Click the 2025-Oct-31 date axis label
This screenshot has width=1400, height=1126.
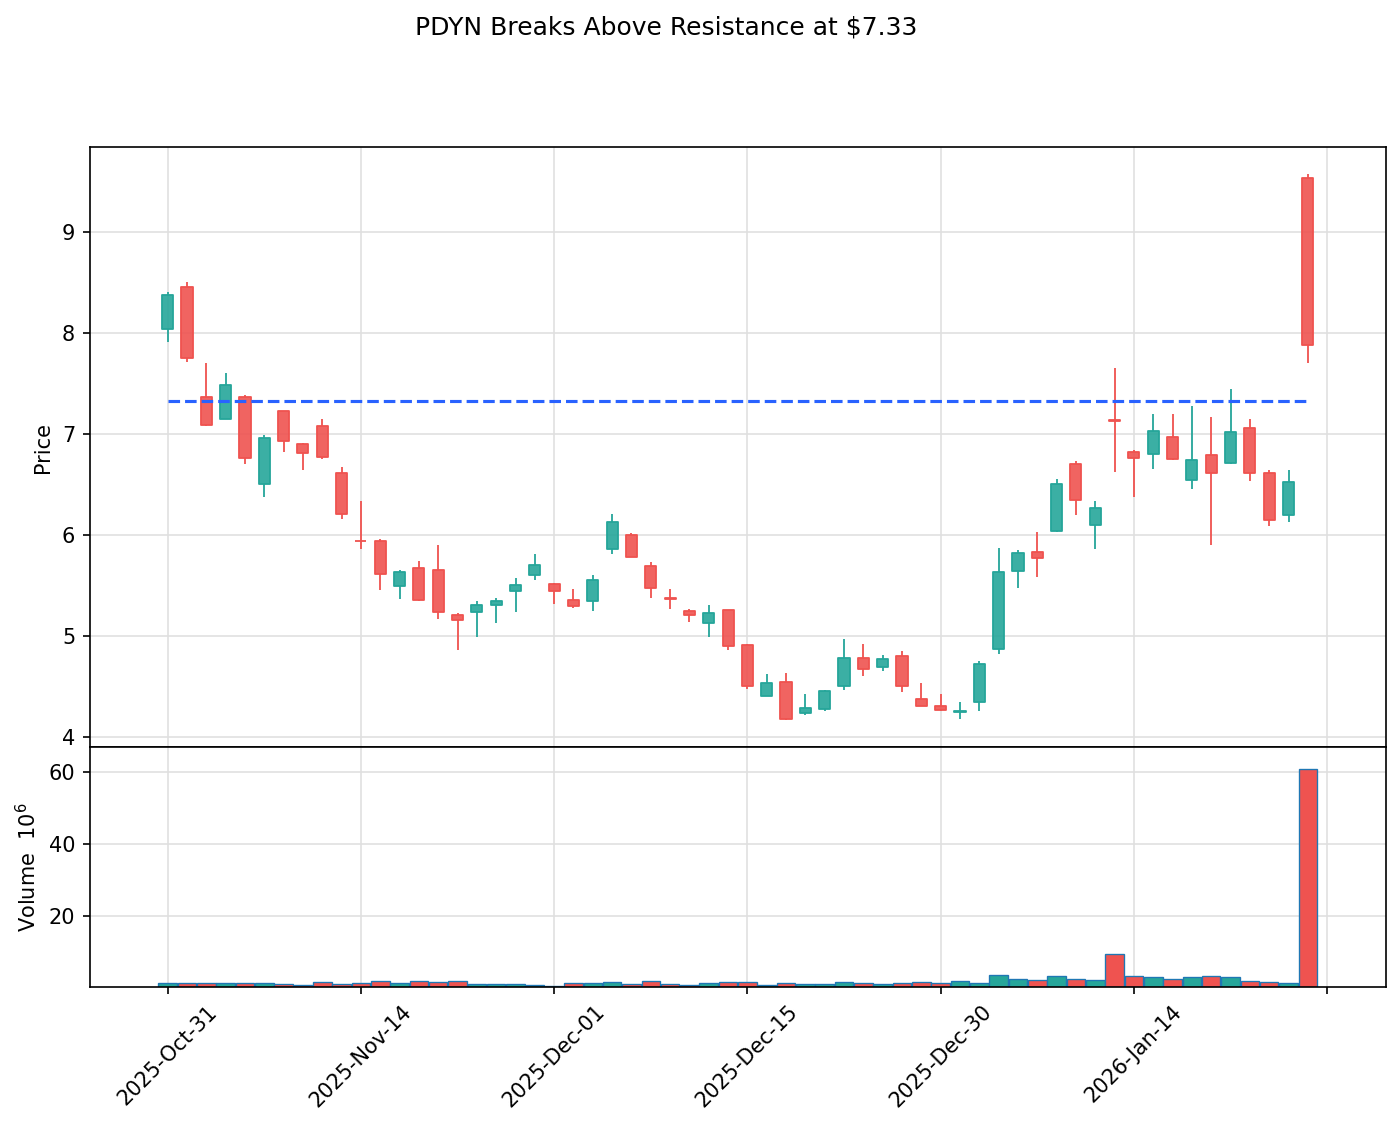point(167,1054)
